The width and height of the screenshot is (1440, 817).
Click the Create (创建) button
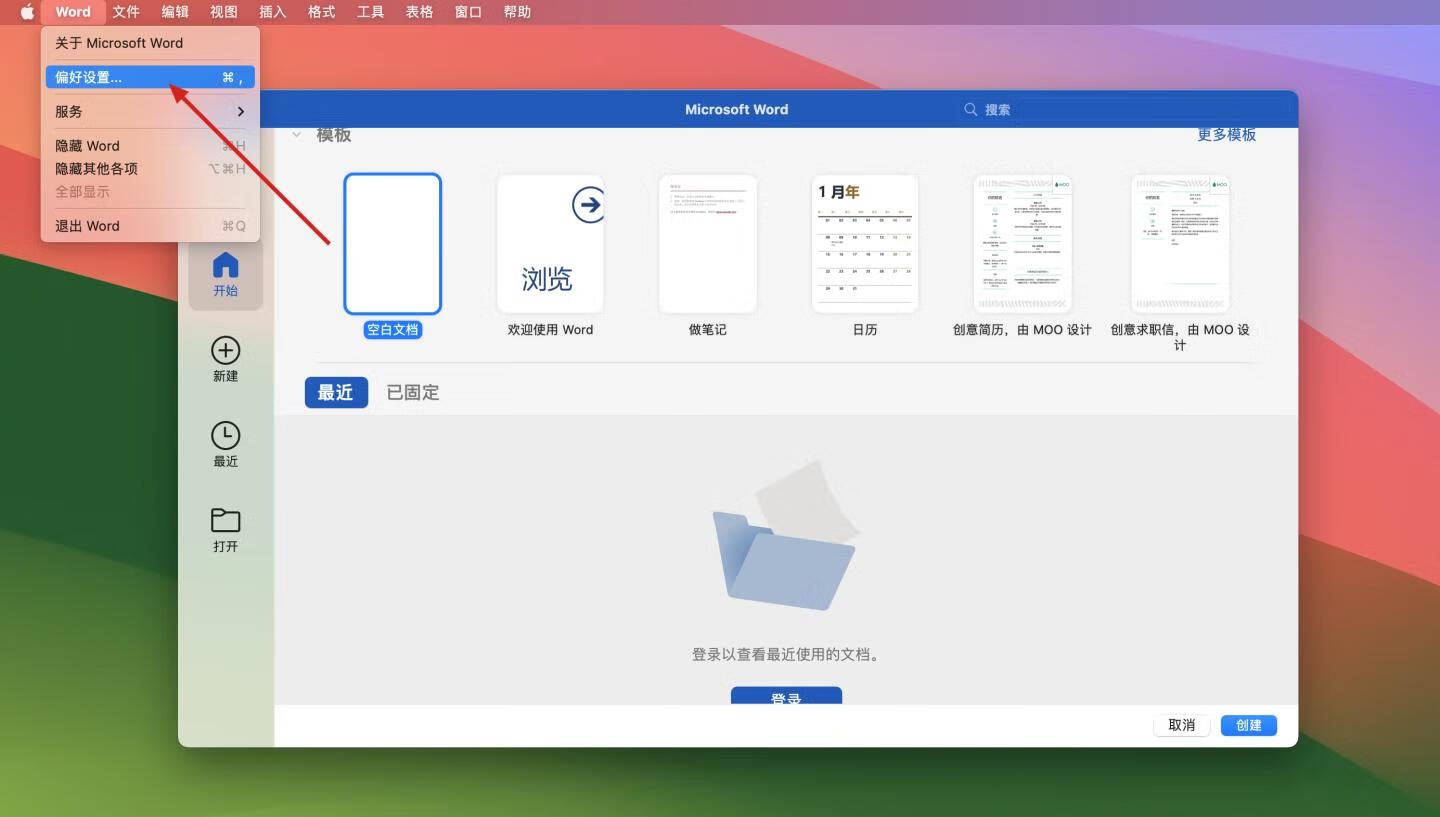coord(1248,725)
